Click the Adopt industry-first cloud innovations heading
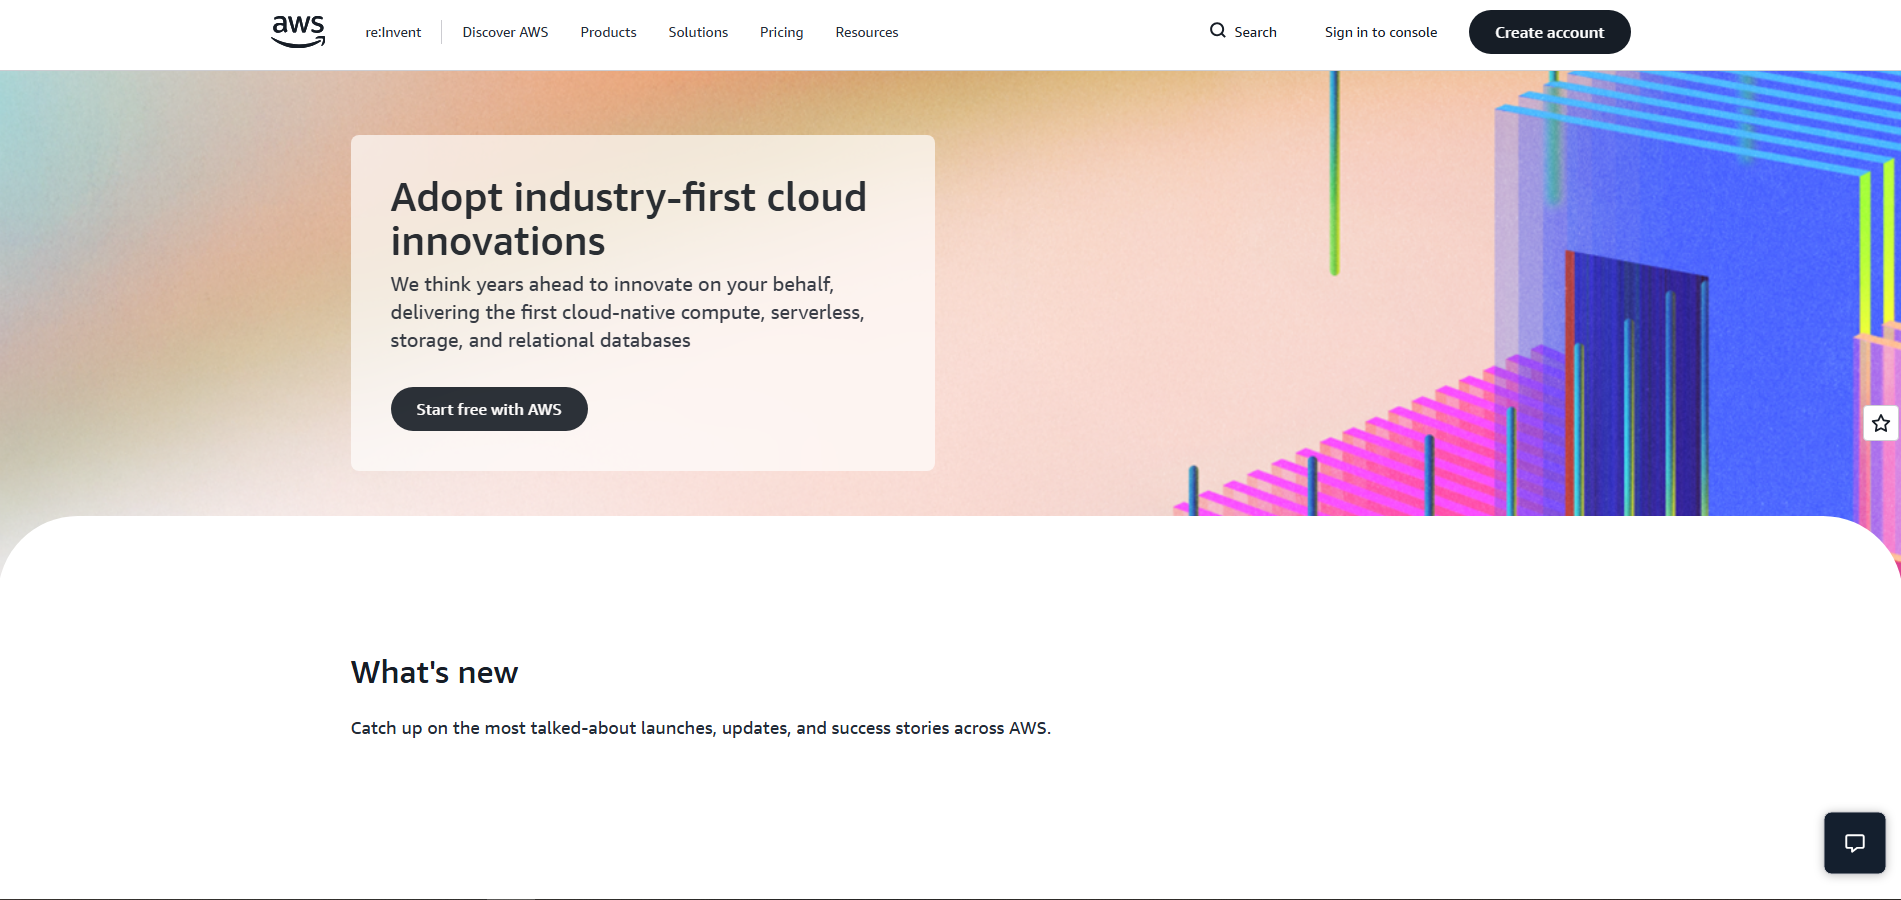 [x=628, y=219]
